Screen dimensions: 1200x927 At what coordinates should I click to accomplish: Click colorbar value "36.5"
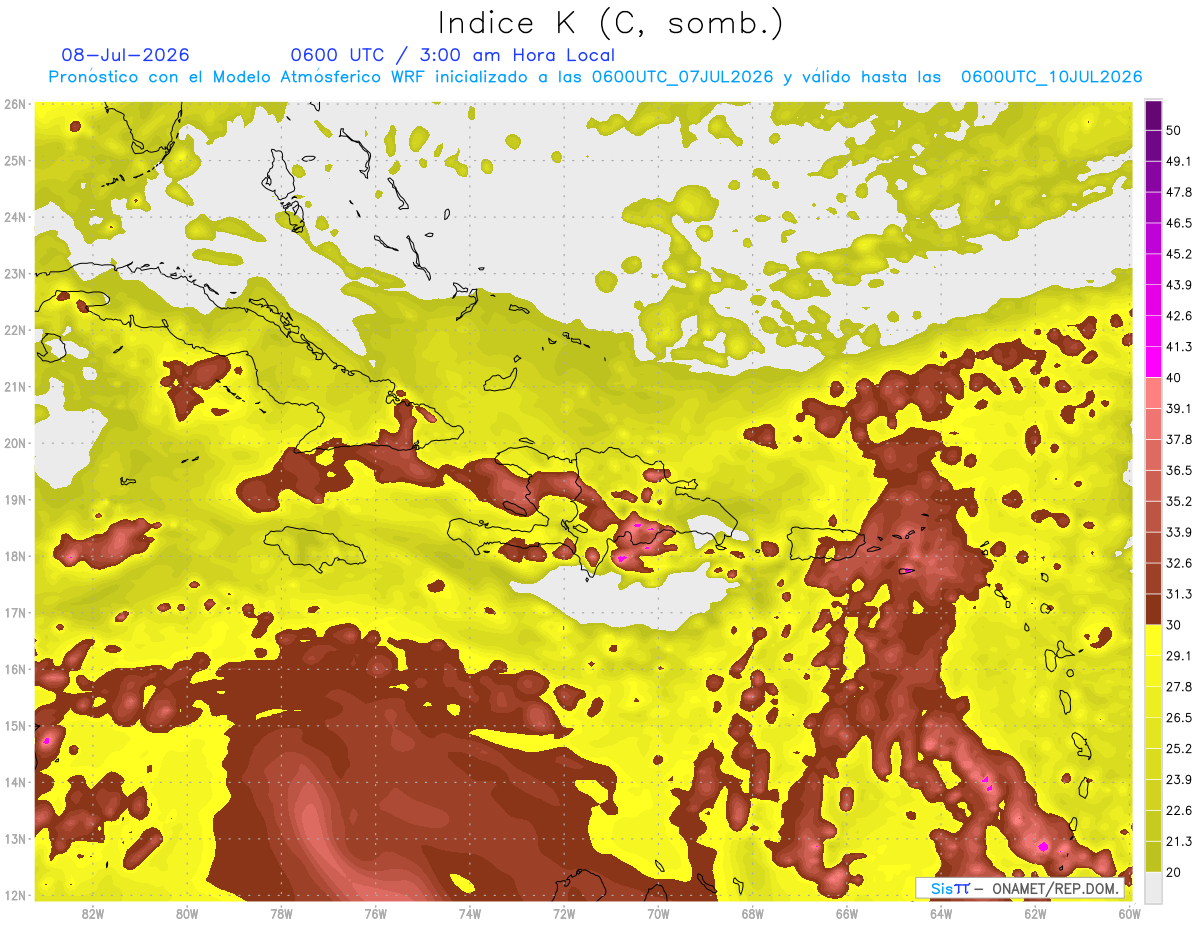point(1178,470)
